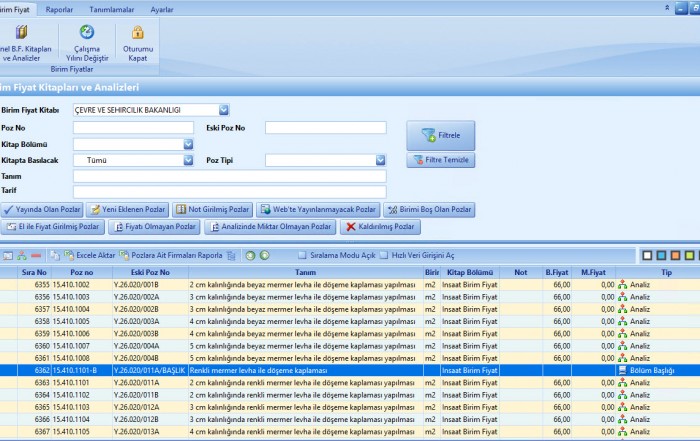Open the Kitap Bölümü dropdown
Viewport: 700px width, 441px height.
pyautogui.click(x=188, y=144)
